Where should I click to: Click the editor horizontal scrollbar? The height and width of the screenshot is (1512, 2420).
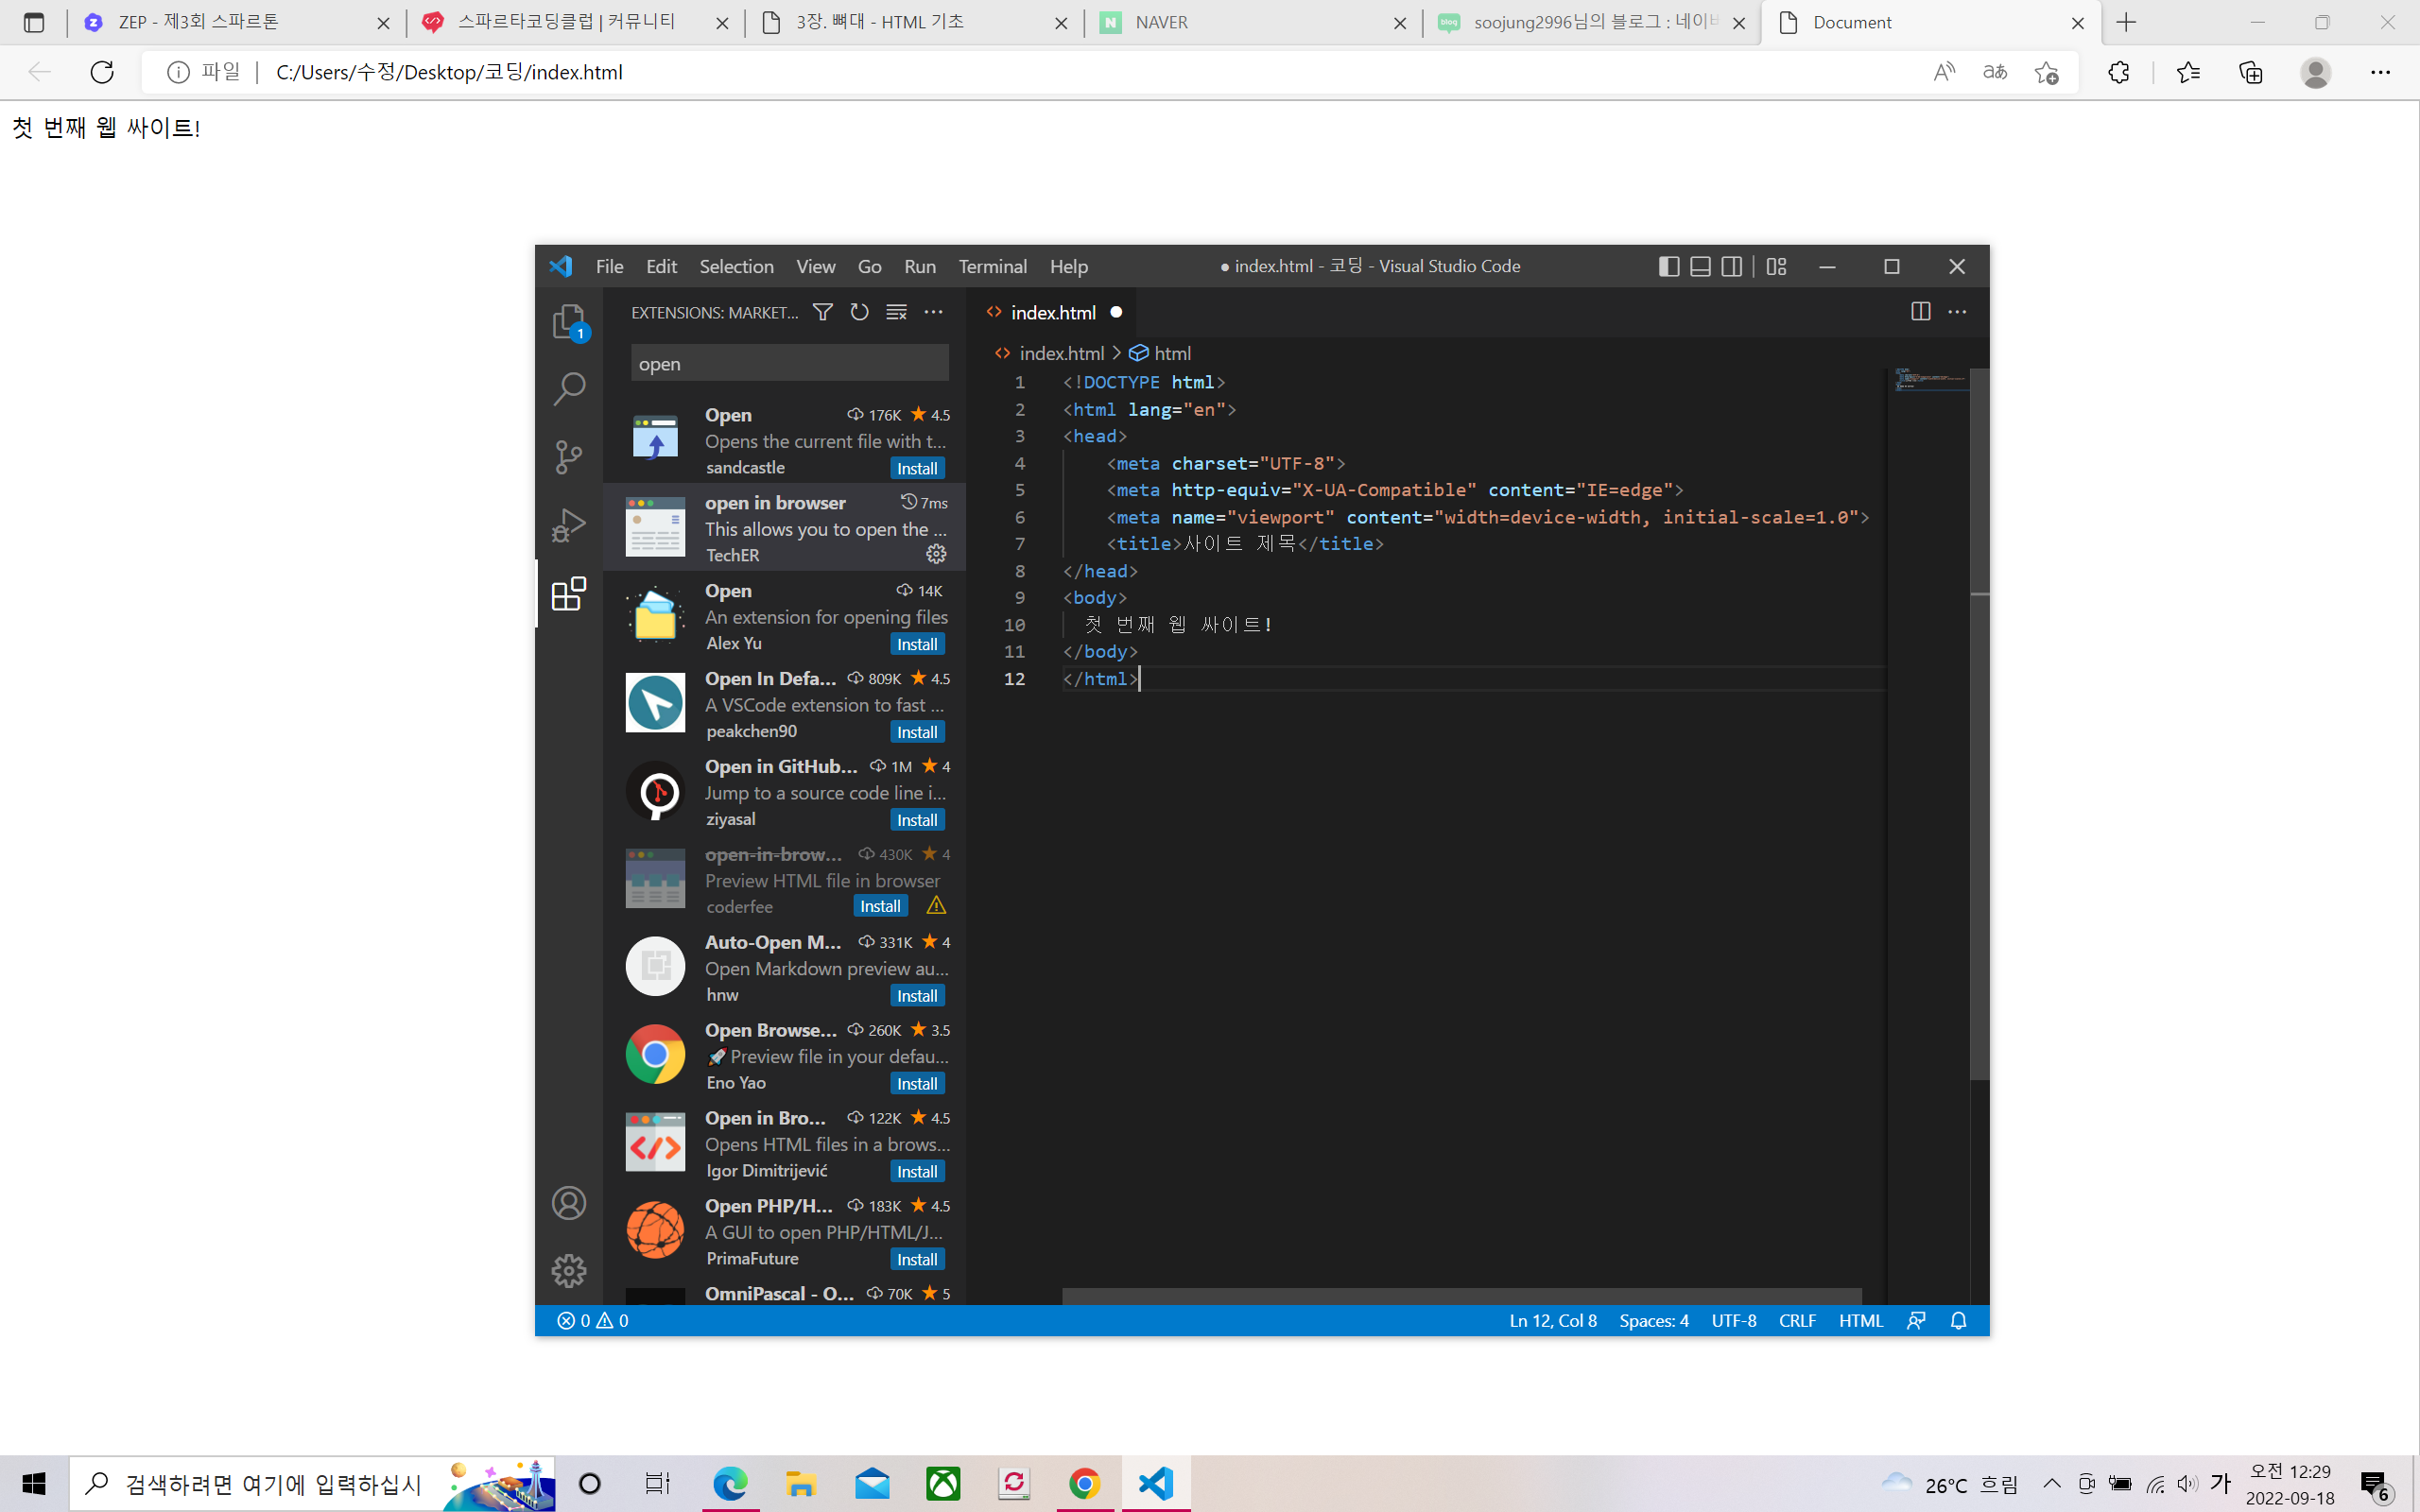coord(1461,1296)
